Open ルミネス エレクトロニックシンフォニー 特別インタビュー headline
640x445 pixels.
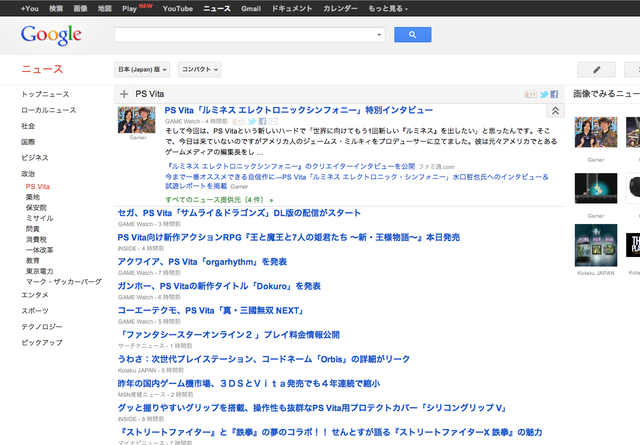tap(299, 110)
